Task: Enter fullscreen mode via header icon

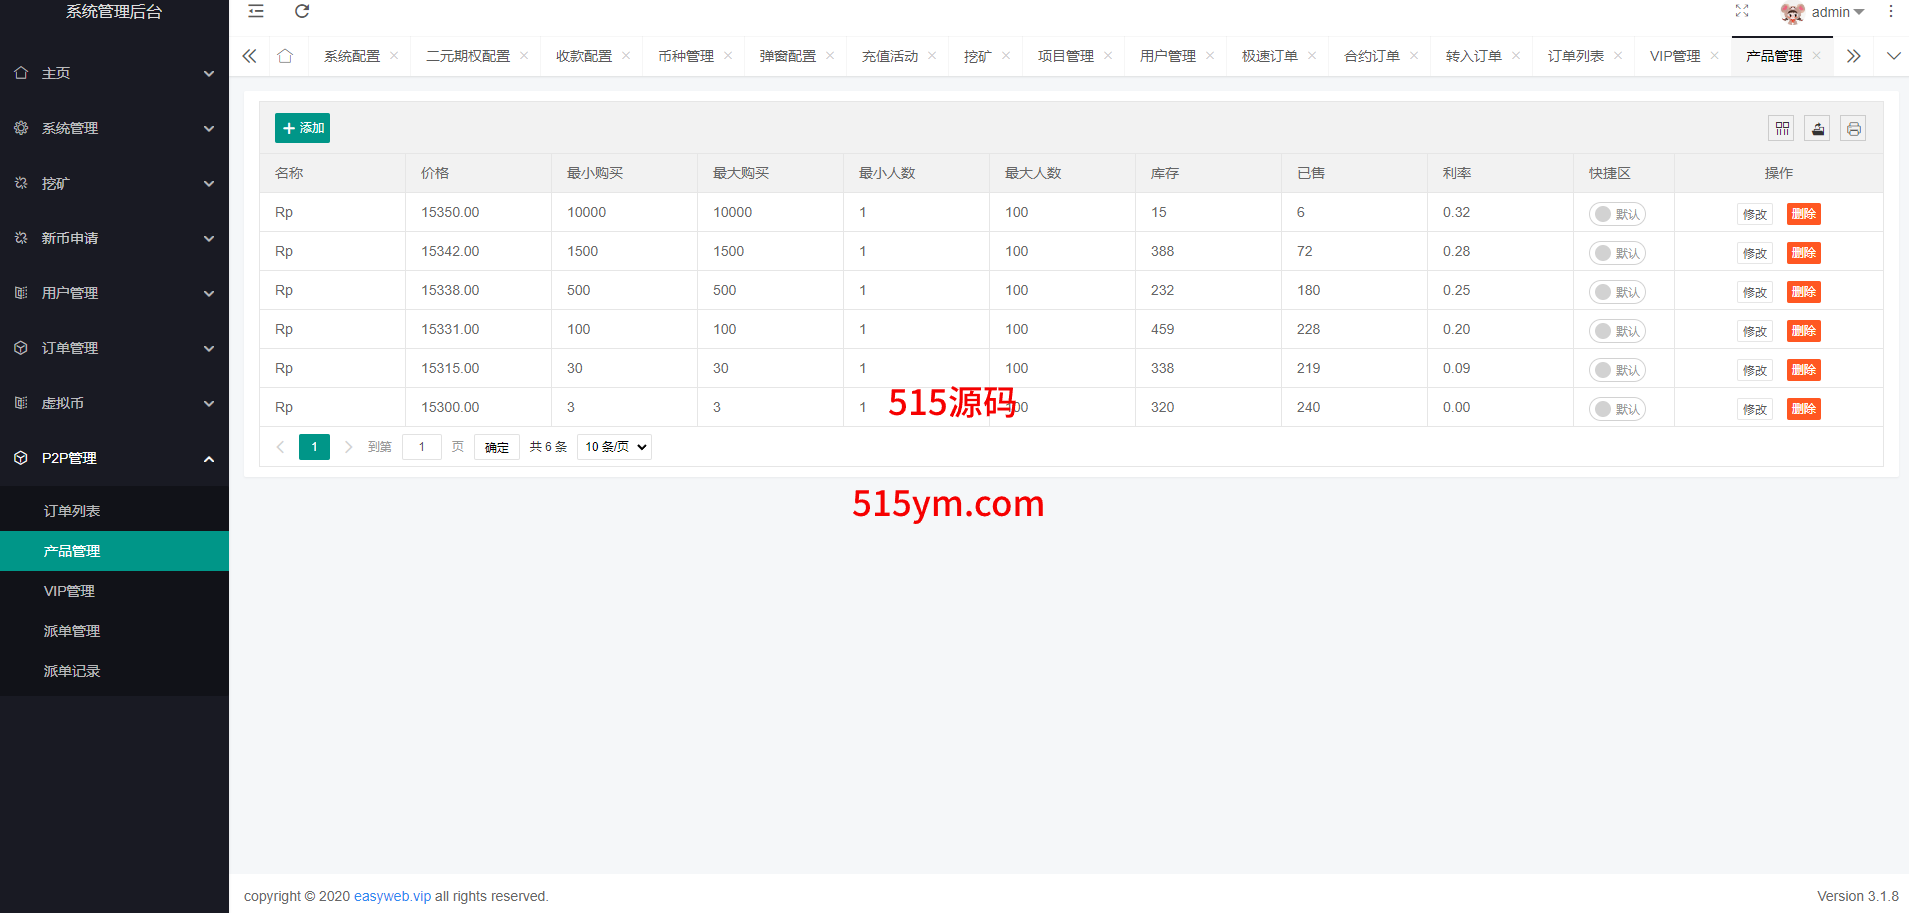Action: (x=1742, y=11)
